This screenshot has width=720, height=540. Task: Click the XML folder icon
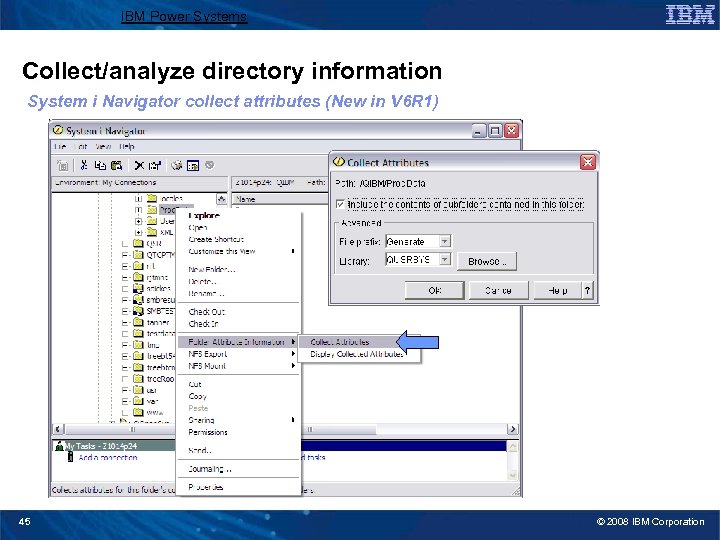pyautogui.click(x=152, y=232)
